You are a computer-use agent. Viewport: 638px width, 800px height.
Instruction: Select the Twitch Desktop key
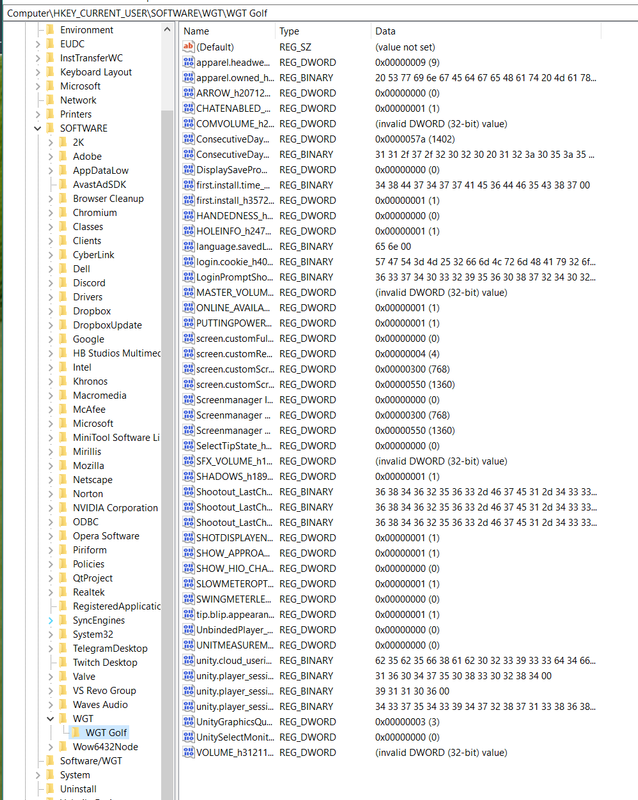(105, 662)
